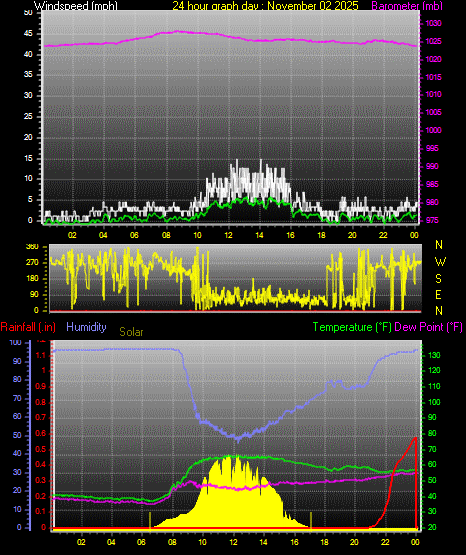Viewport: 466px width, 555px height.
Task: Click the 0.6 tick on the red rainfall axis
Action: tap(41, 433)
